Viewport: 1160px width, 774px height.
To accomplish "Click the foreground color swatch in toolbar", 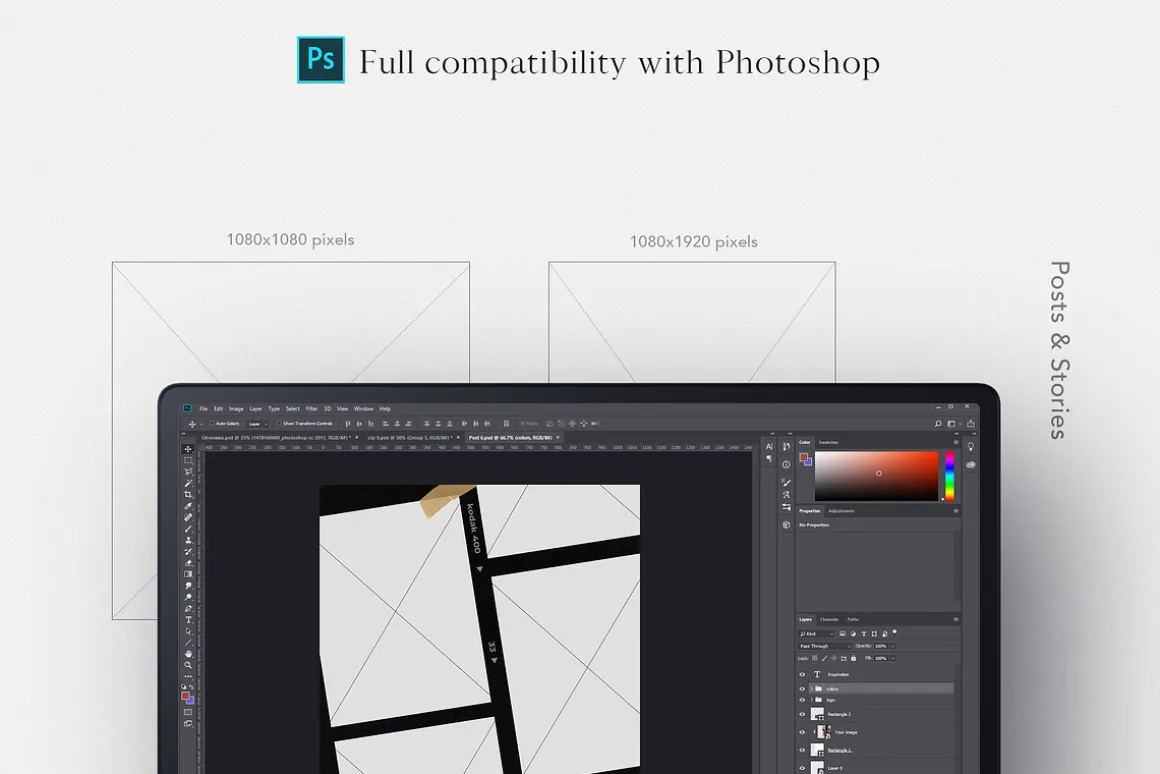I will tap(186, 696).
